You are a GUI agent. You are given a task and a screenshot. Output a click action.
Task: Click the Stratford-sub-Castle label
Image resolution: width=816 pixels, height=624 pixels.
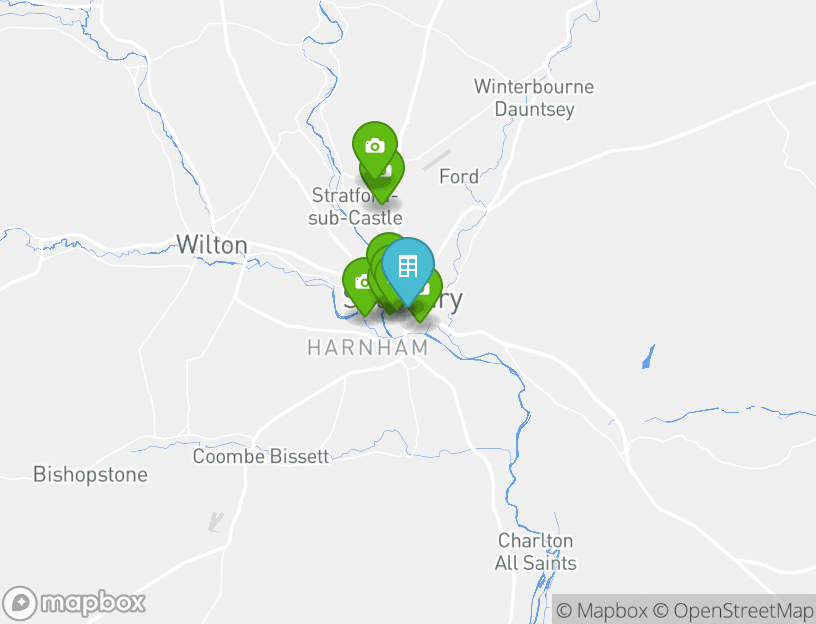click(x=355, y=207)
